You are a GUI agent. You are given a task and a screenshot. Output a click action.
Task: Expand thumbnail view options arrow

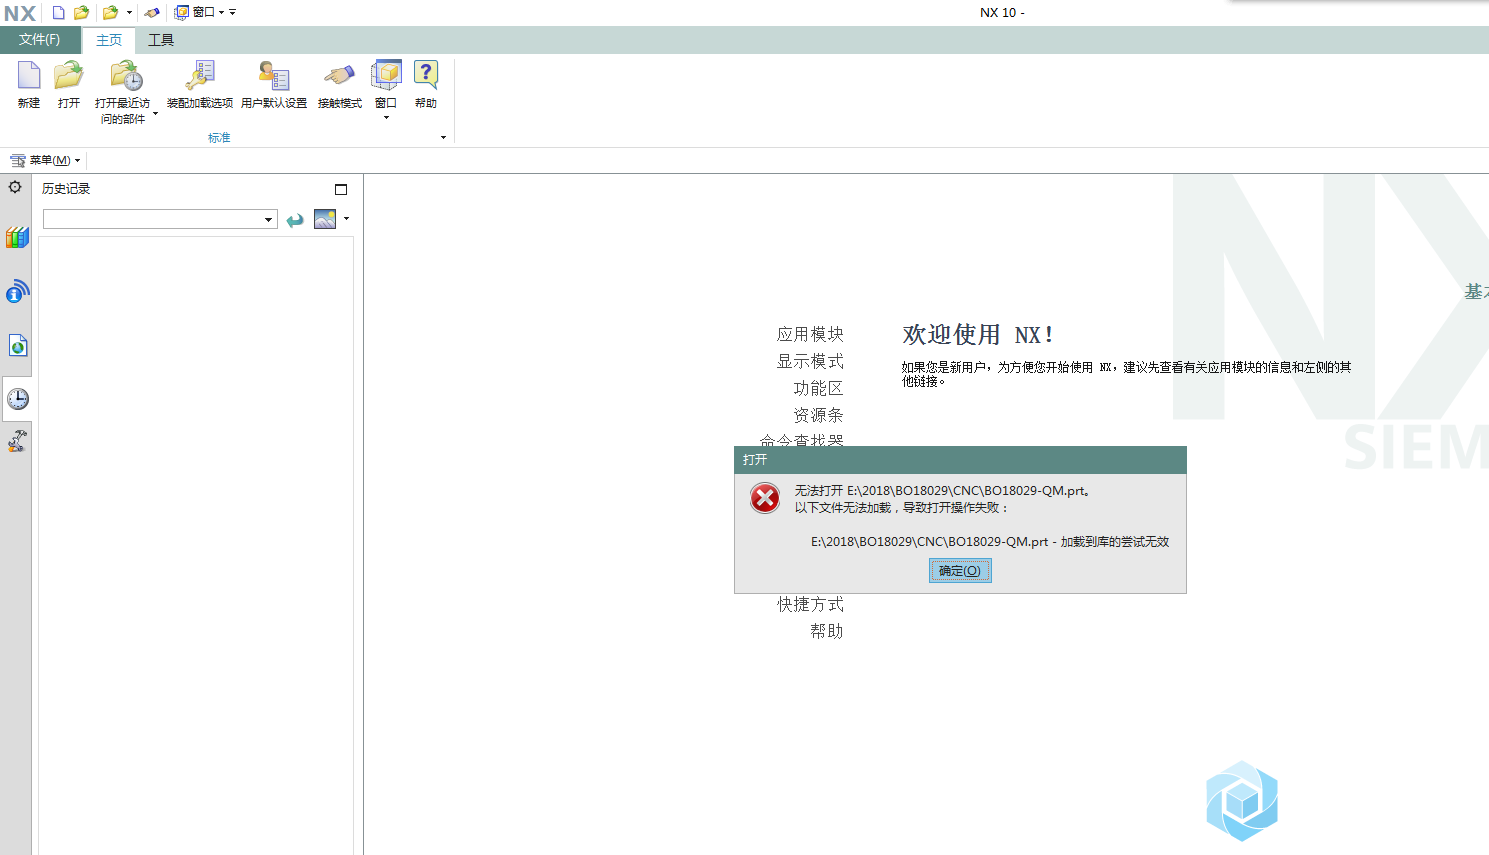(x=346, y=219)
